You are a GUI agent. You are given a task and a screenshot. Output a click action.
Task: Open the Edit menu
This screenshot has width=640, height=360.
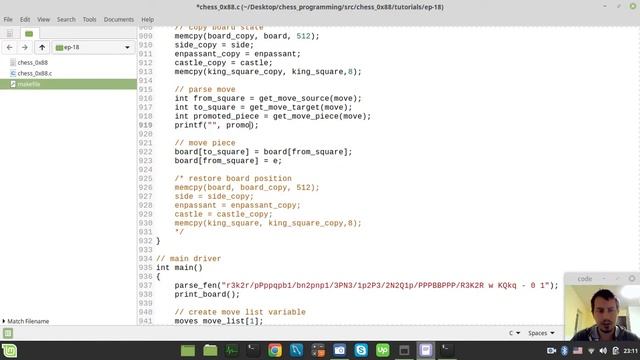click(x=25, y=20)
